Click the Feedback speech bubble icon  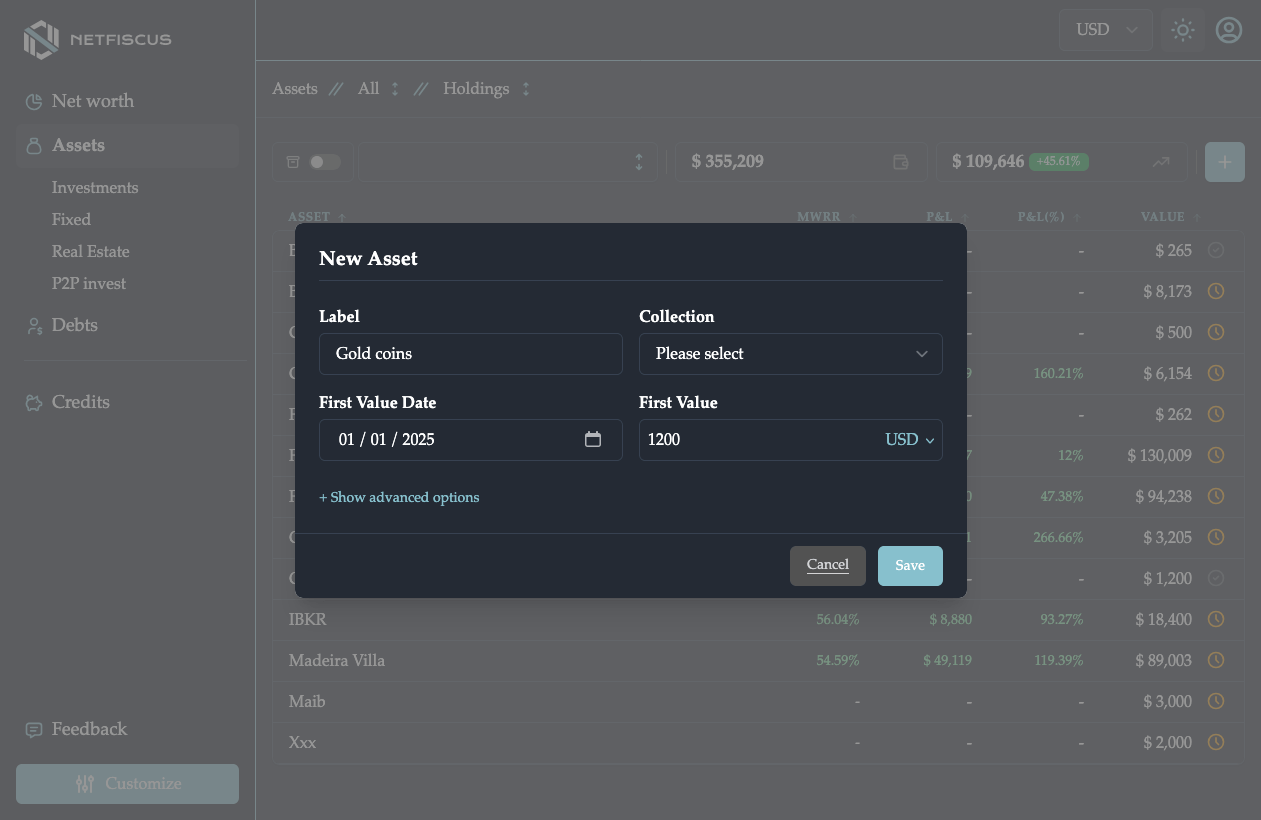point(34,729)
